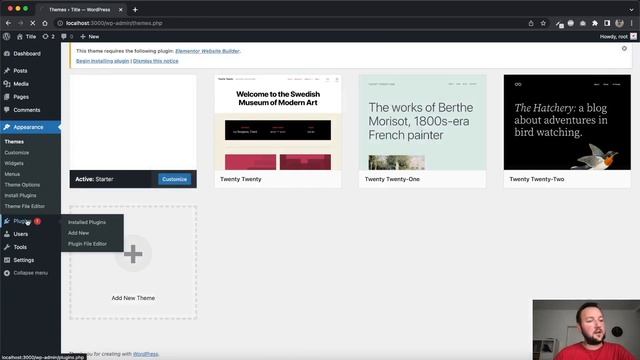Viewport: 640px width, 360px height.
Task: Open a new browser tab
Action: [135, 9]
